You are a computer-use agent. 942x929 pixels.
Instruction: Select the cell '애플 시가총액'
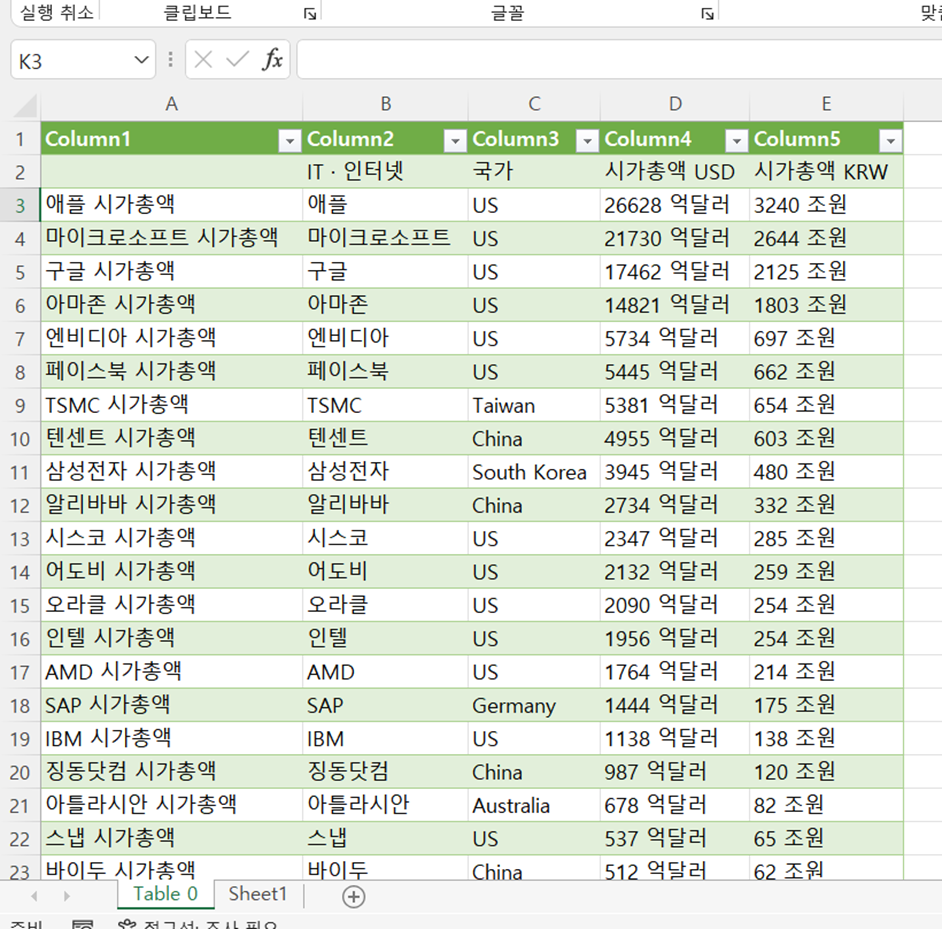pos(172,205)
